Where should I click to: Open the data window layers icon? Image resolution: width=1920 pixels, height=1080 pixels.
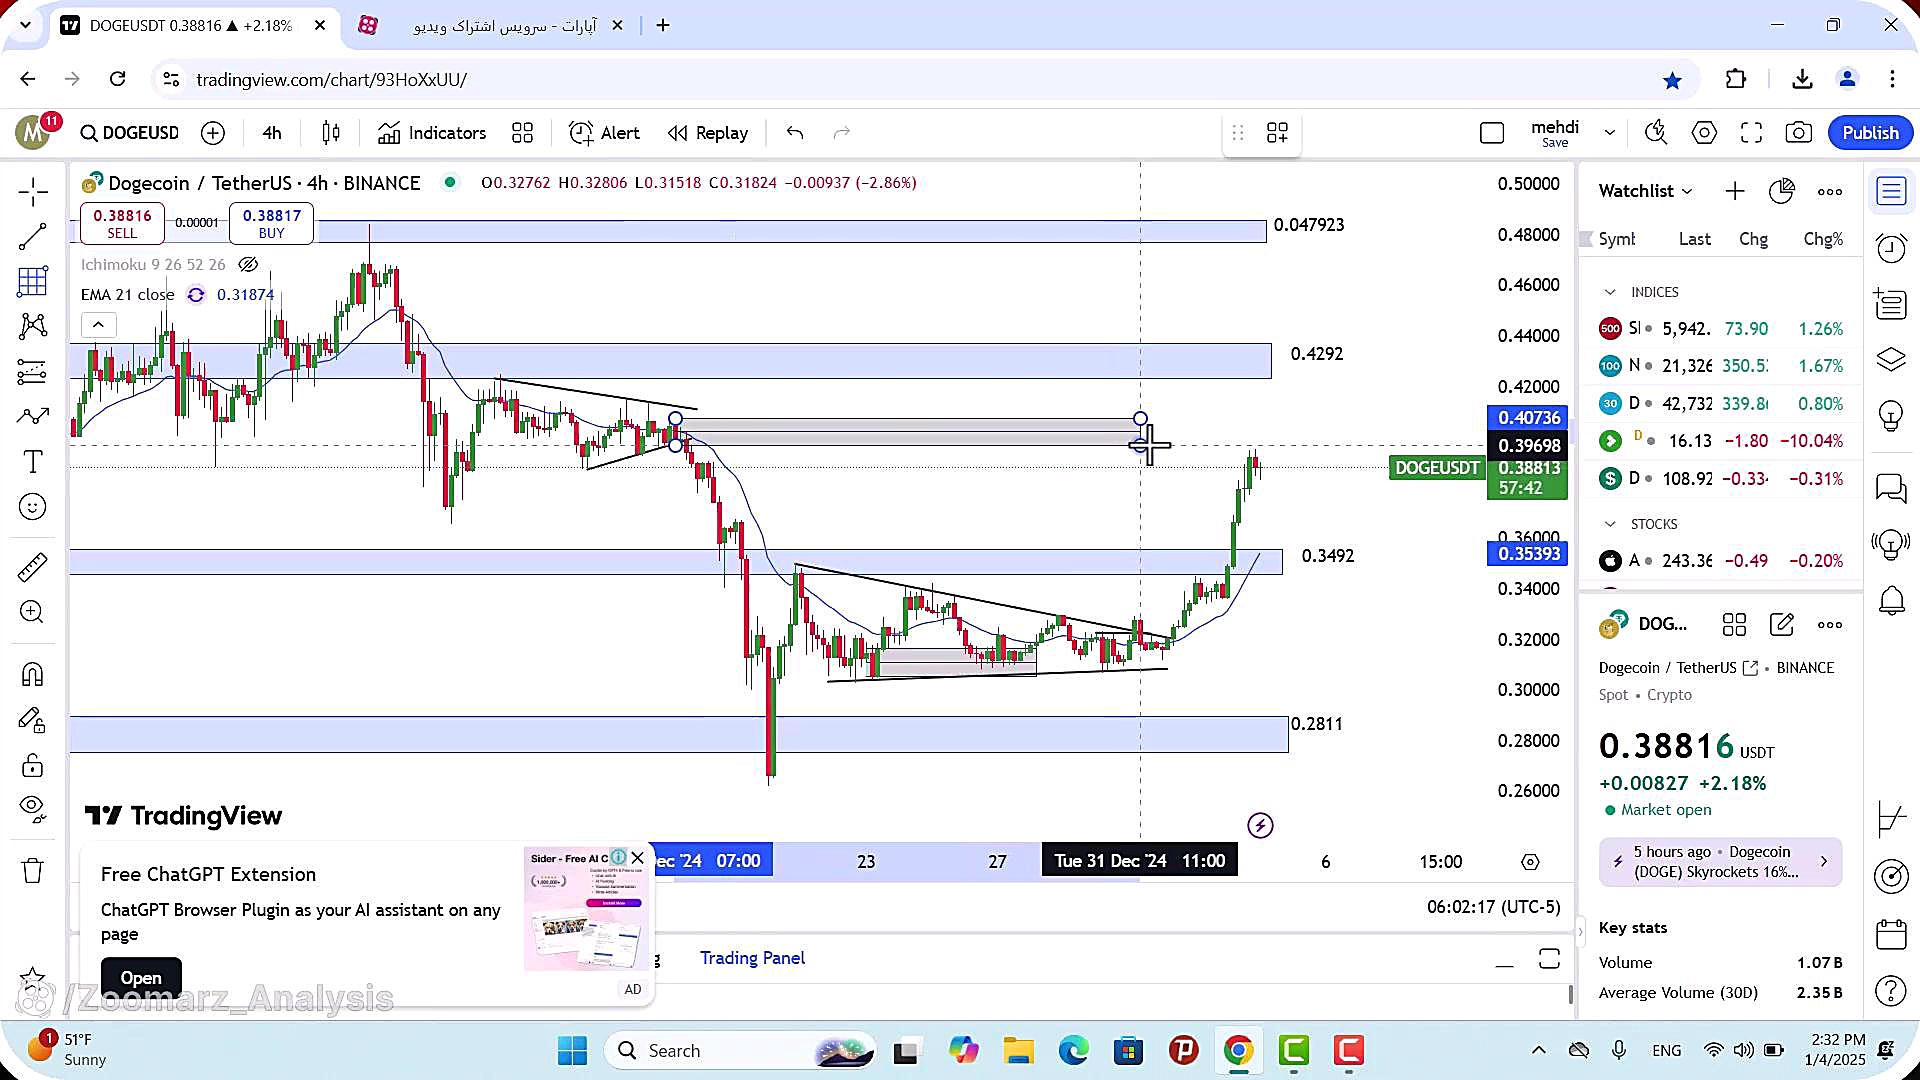pyautogui.click(x=1891, y=359)
